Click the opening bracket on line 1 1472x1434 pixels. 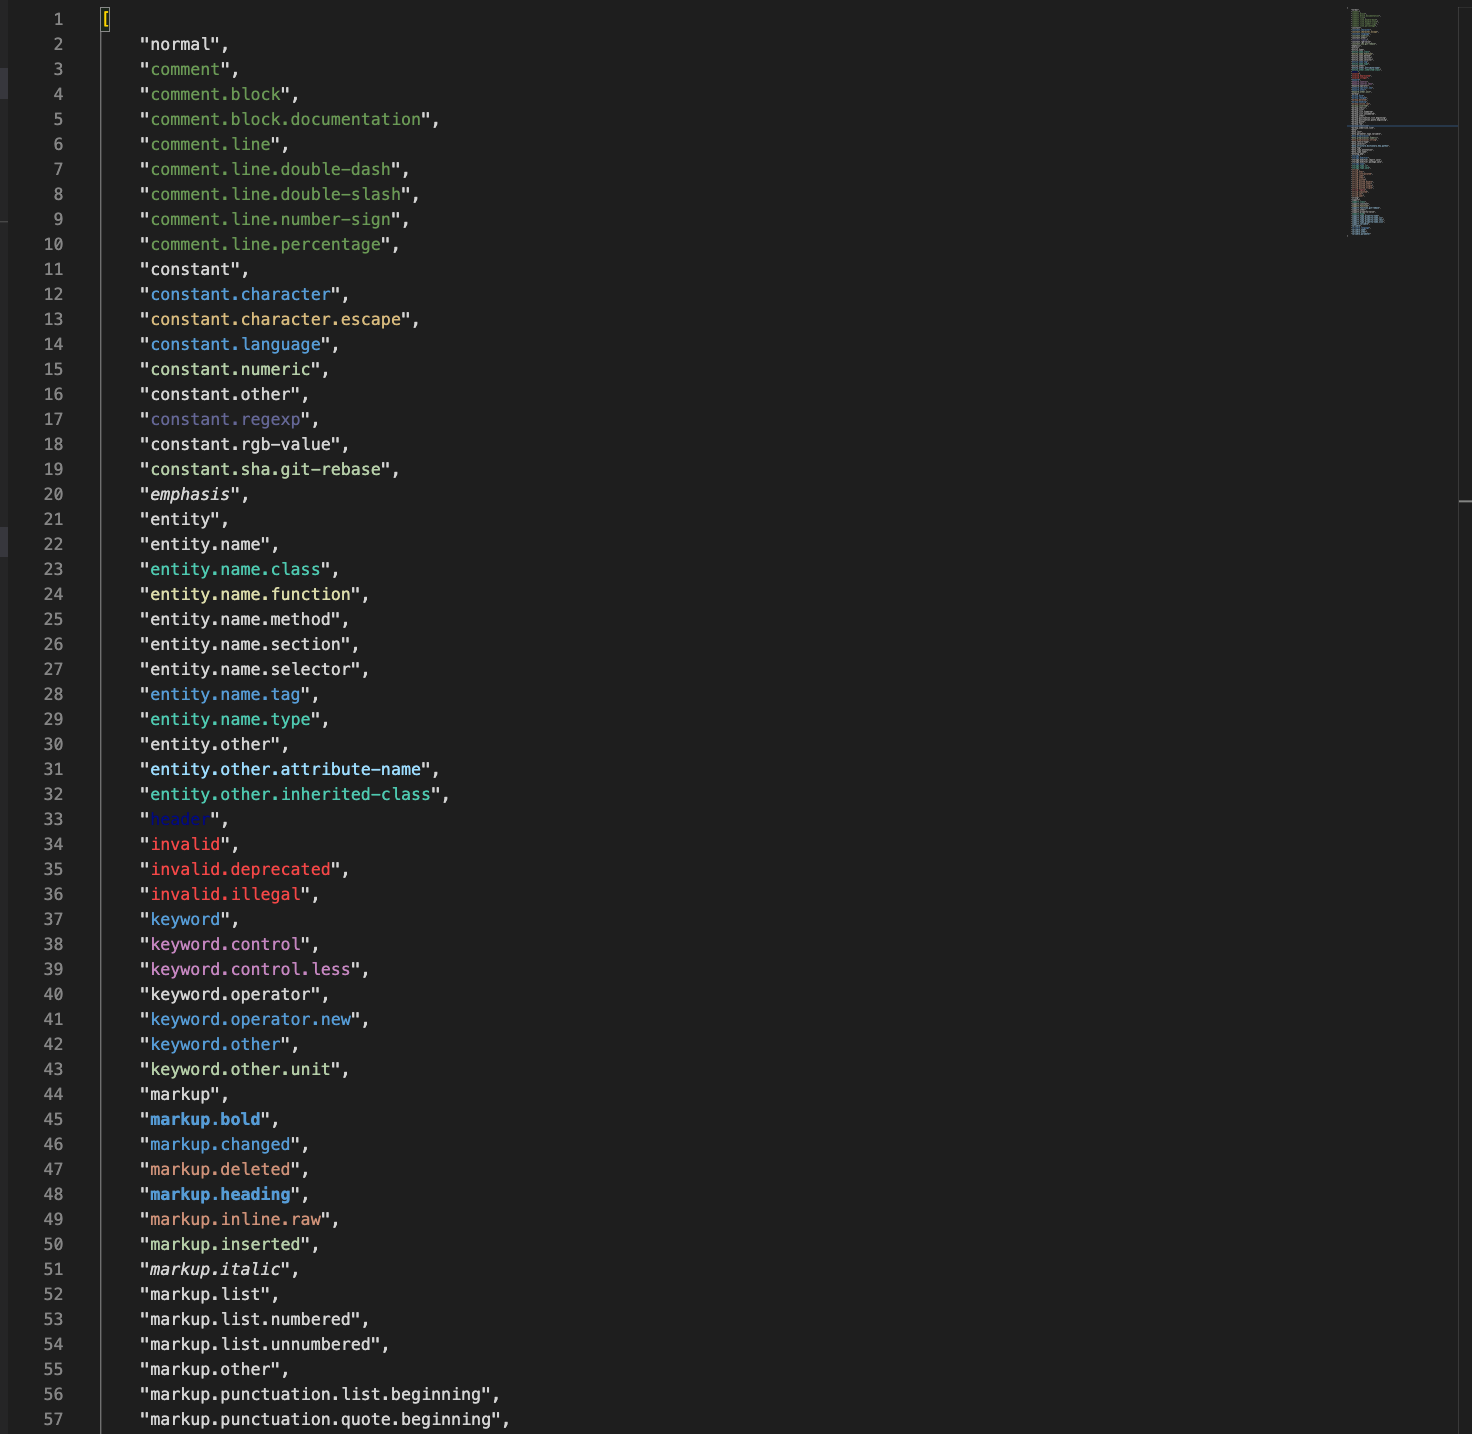105,19
